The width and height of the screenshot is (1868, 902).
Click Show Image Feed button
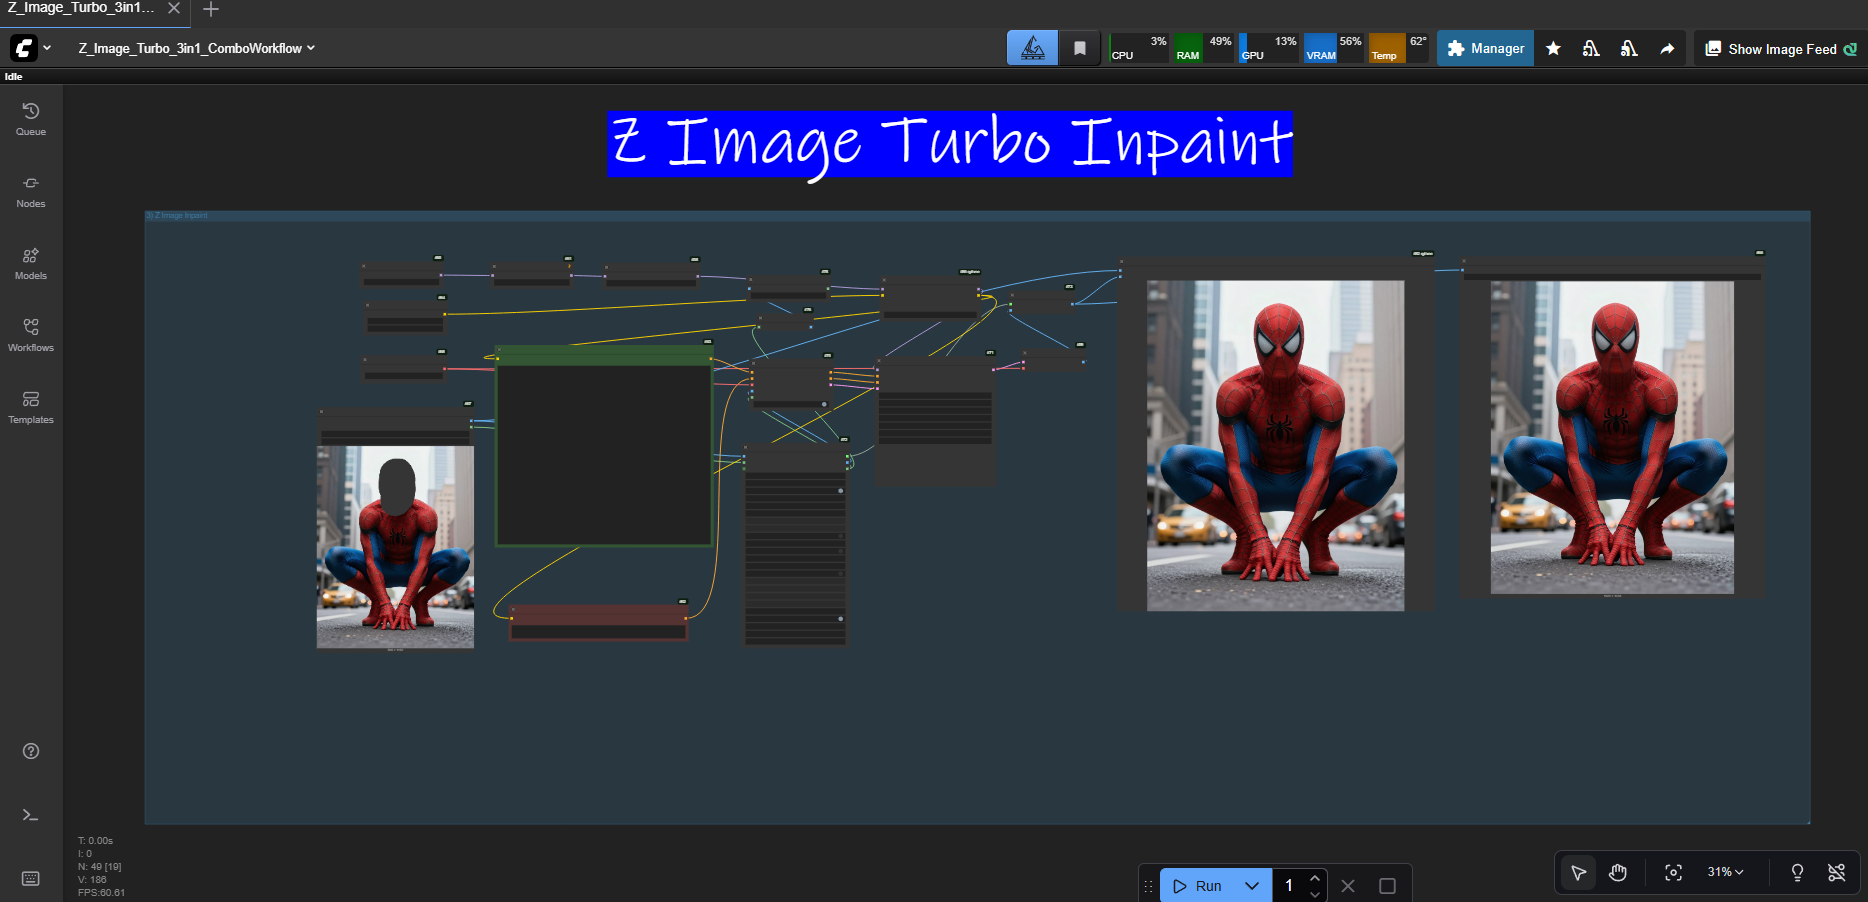point(1781,48)
